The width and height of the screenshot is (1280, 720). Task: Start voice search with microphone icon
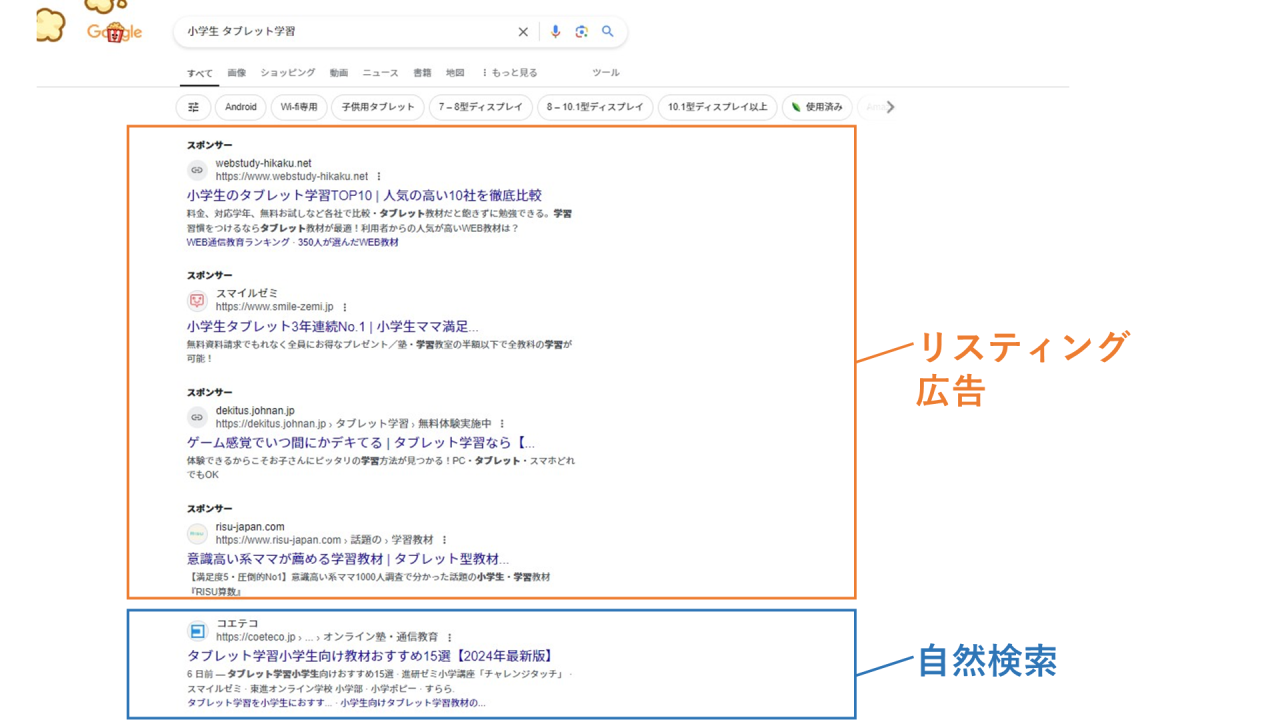point(556,32)
